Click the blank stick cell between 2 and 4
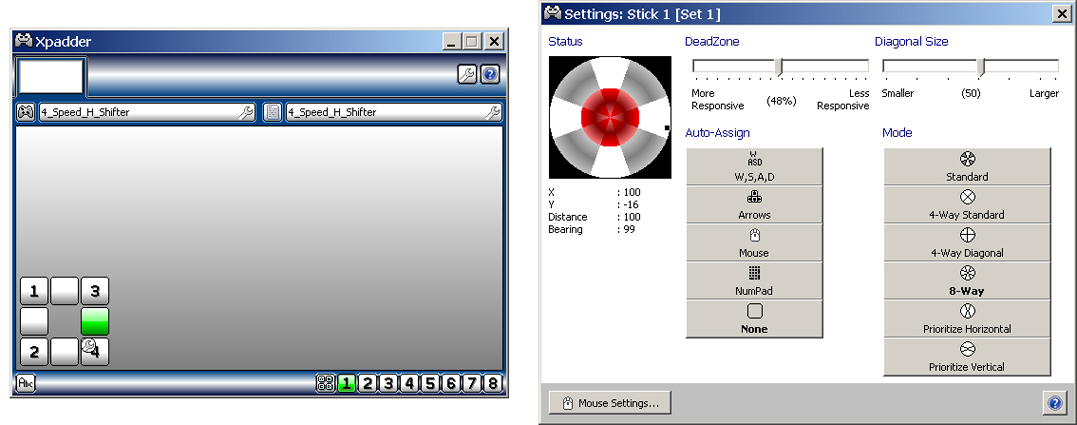 click(65, 352)
